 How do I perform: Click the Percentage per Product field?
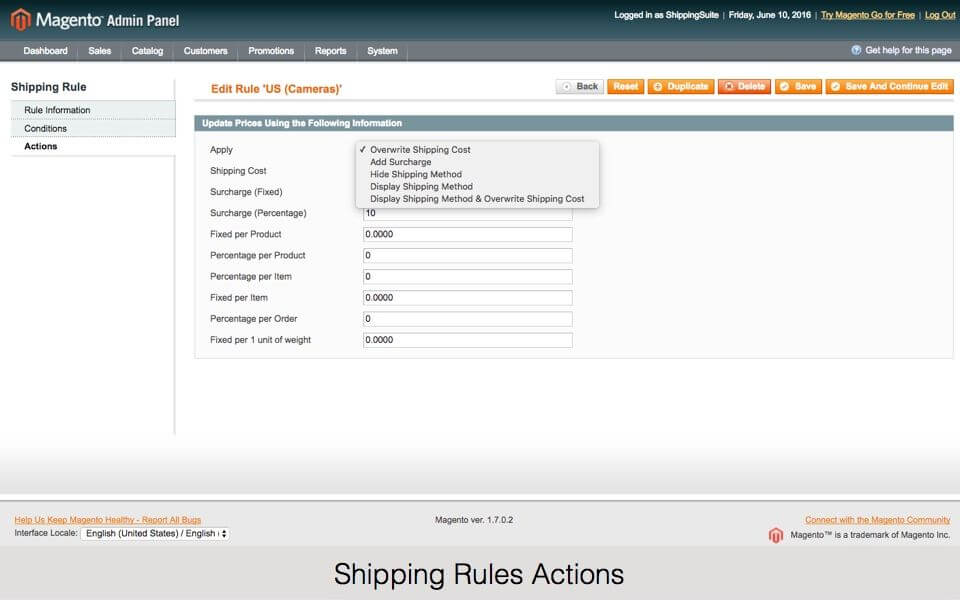click(468, 255)
